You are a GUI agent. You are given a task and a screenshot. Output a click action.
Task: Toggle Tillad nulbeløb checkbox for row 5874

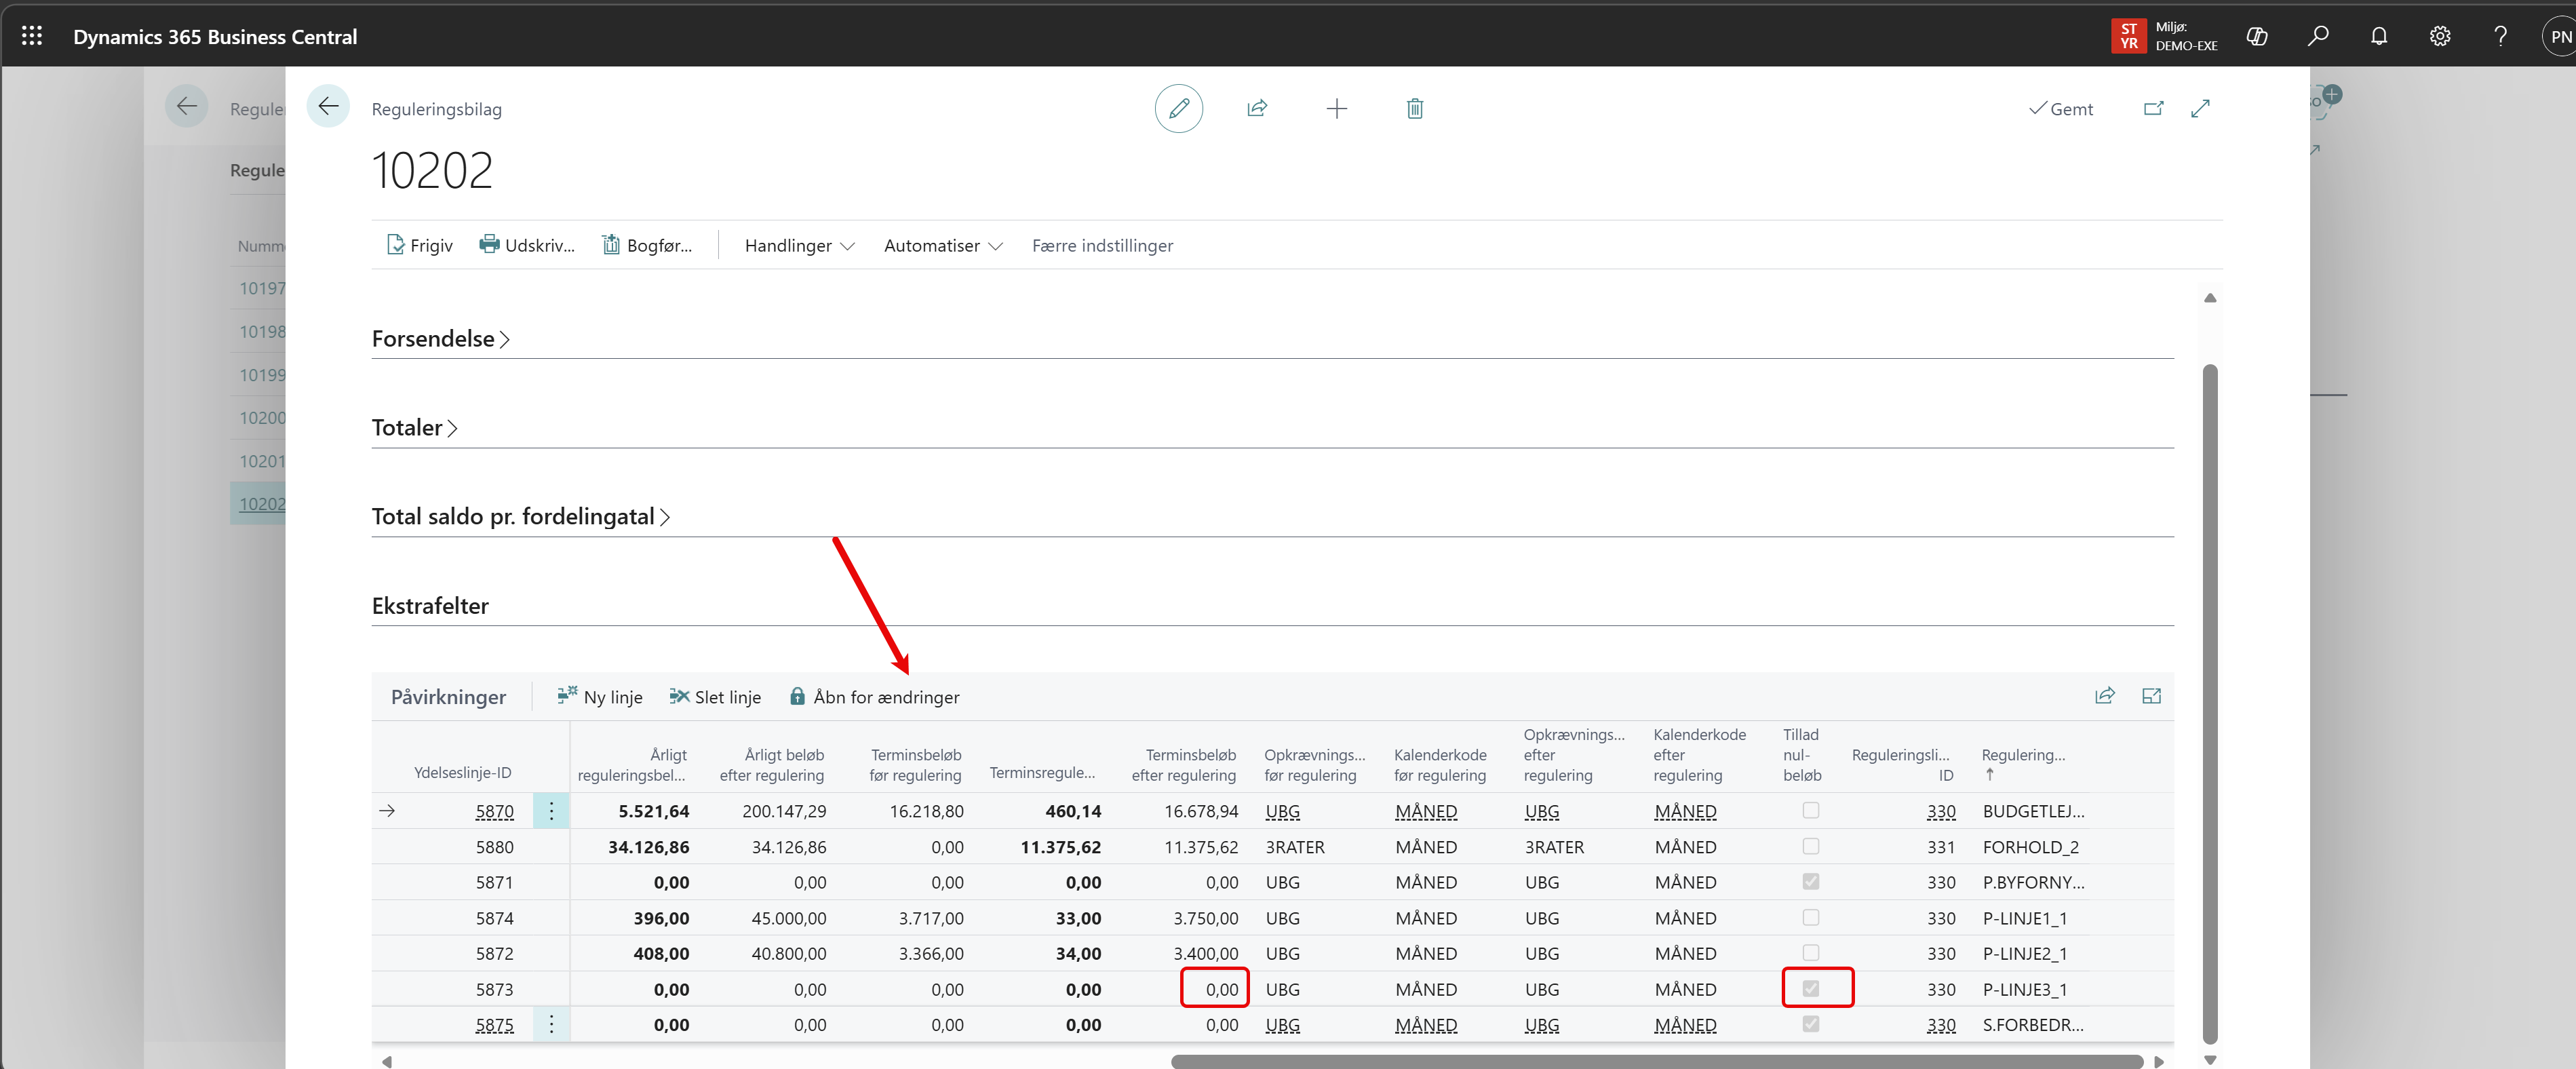[1810, 917]
